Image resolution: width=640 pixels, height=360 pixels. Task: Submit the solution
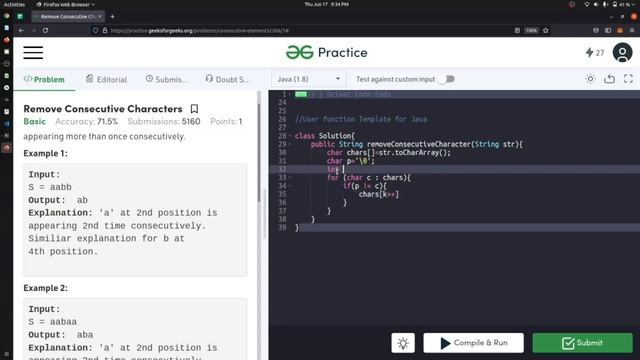[582, 343]
